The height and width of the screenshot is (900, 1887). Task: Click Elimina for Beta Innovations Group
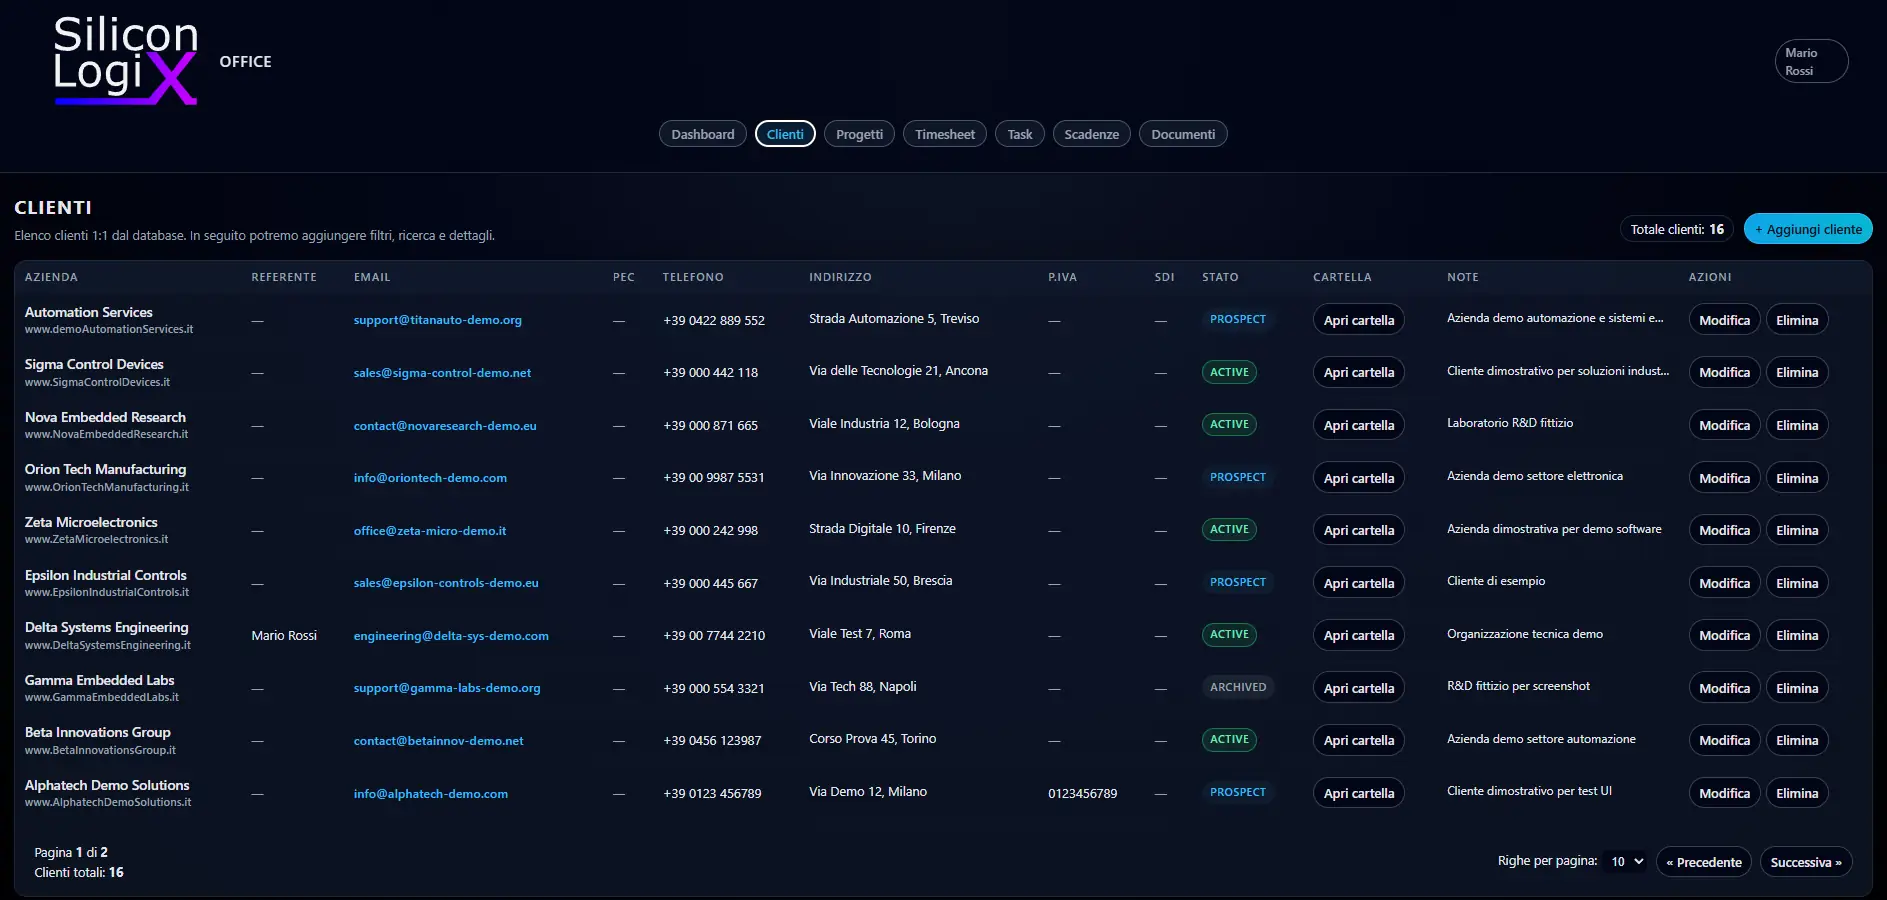pyautogui.click(x=1796, y=740)
